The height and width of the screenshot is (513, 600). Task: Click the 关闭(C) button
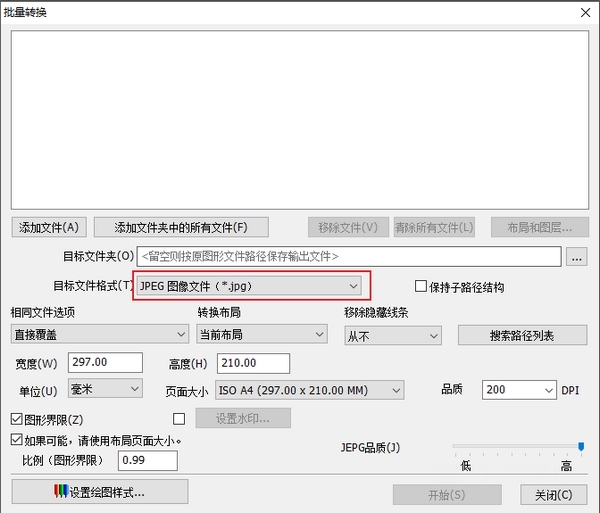(x=554, y=495)
